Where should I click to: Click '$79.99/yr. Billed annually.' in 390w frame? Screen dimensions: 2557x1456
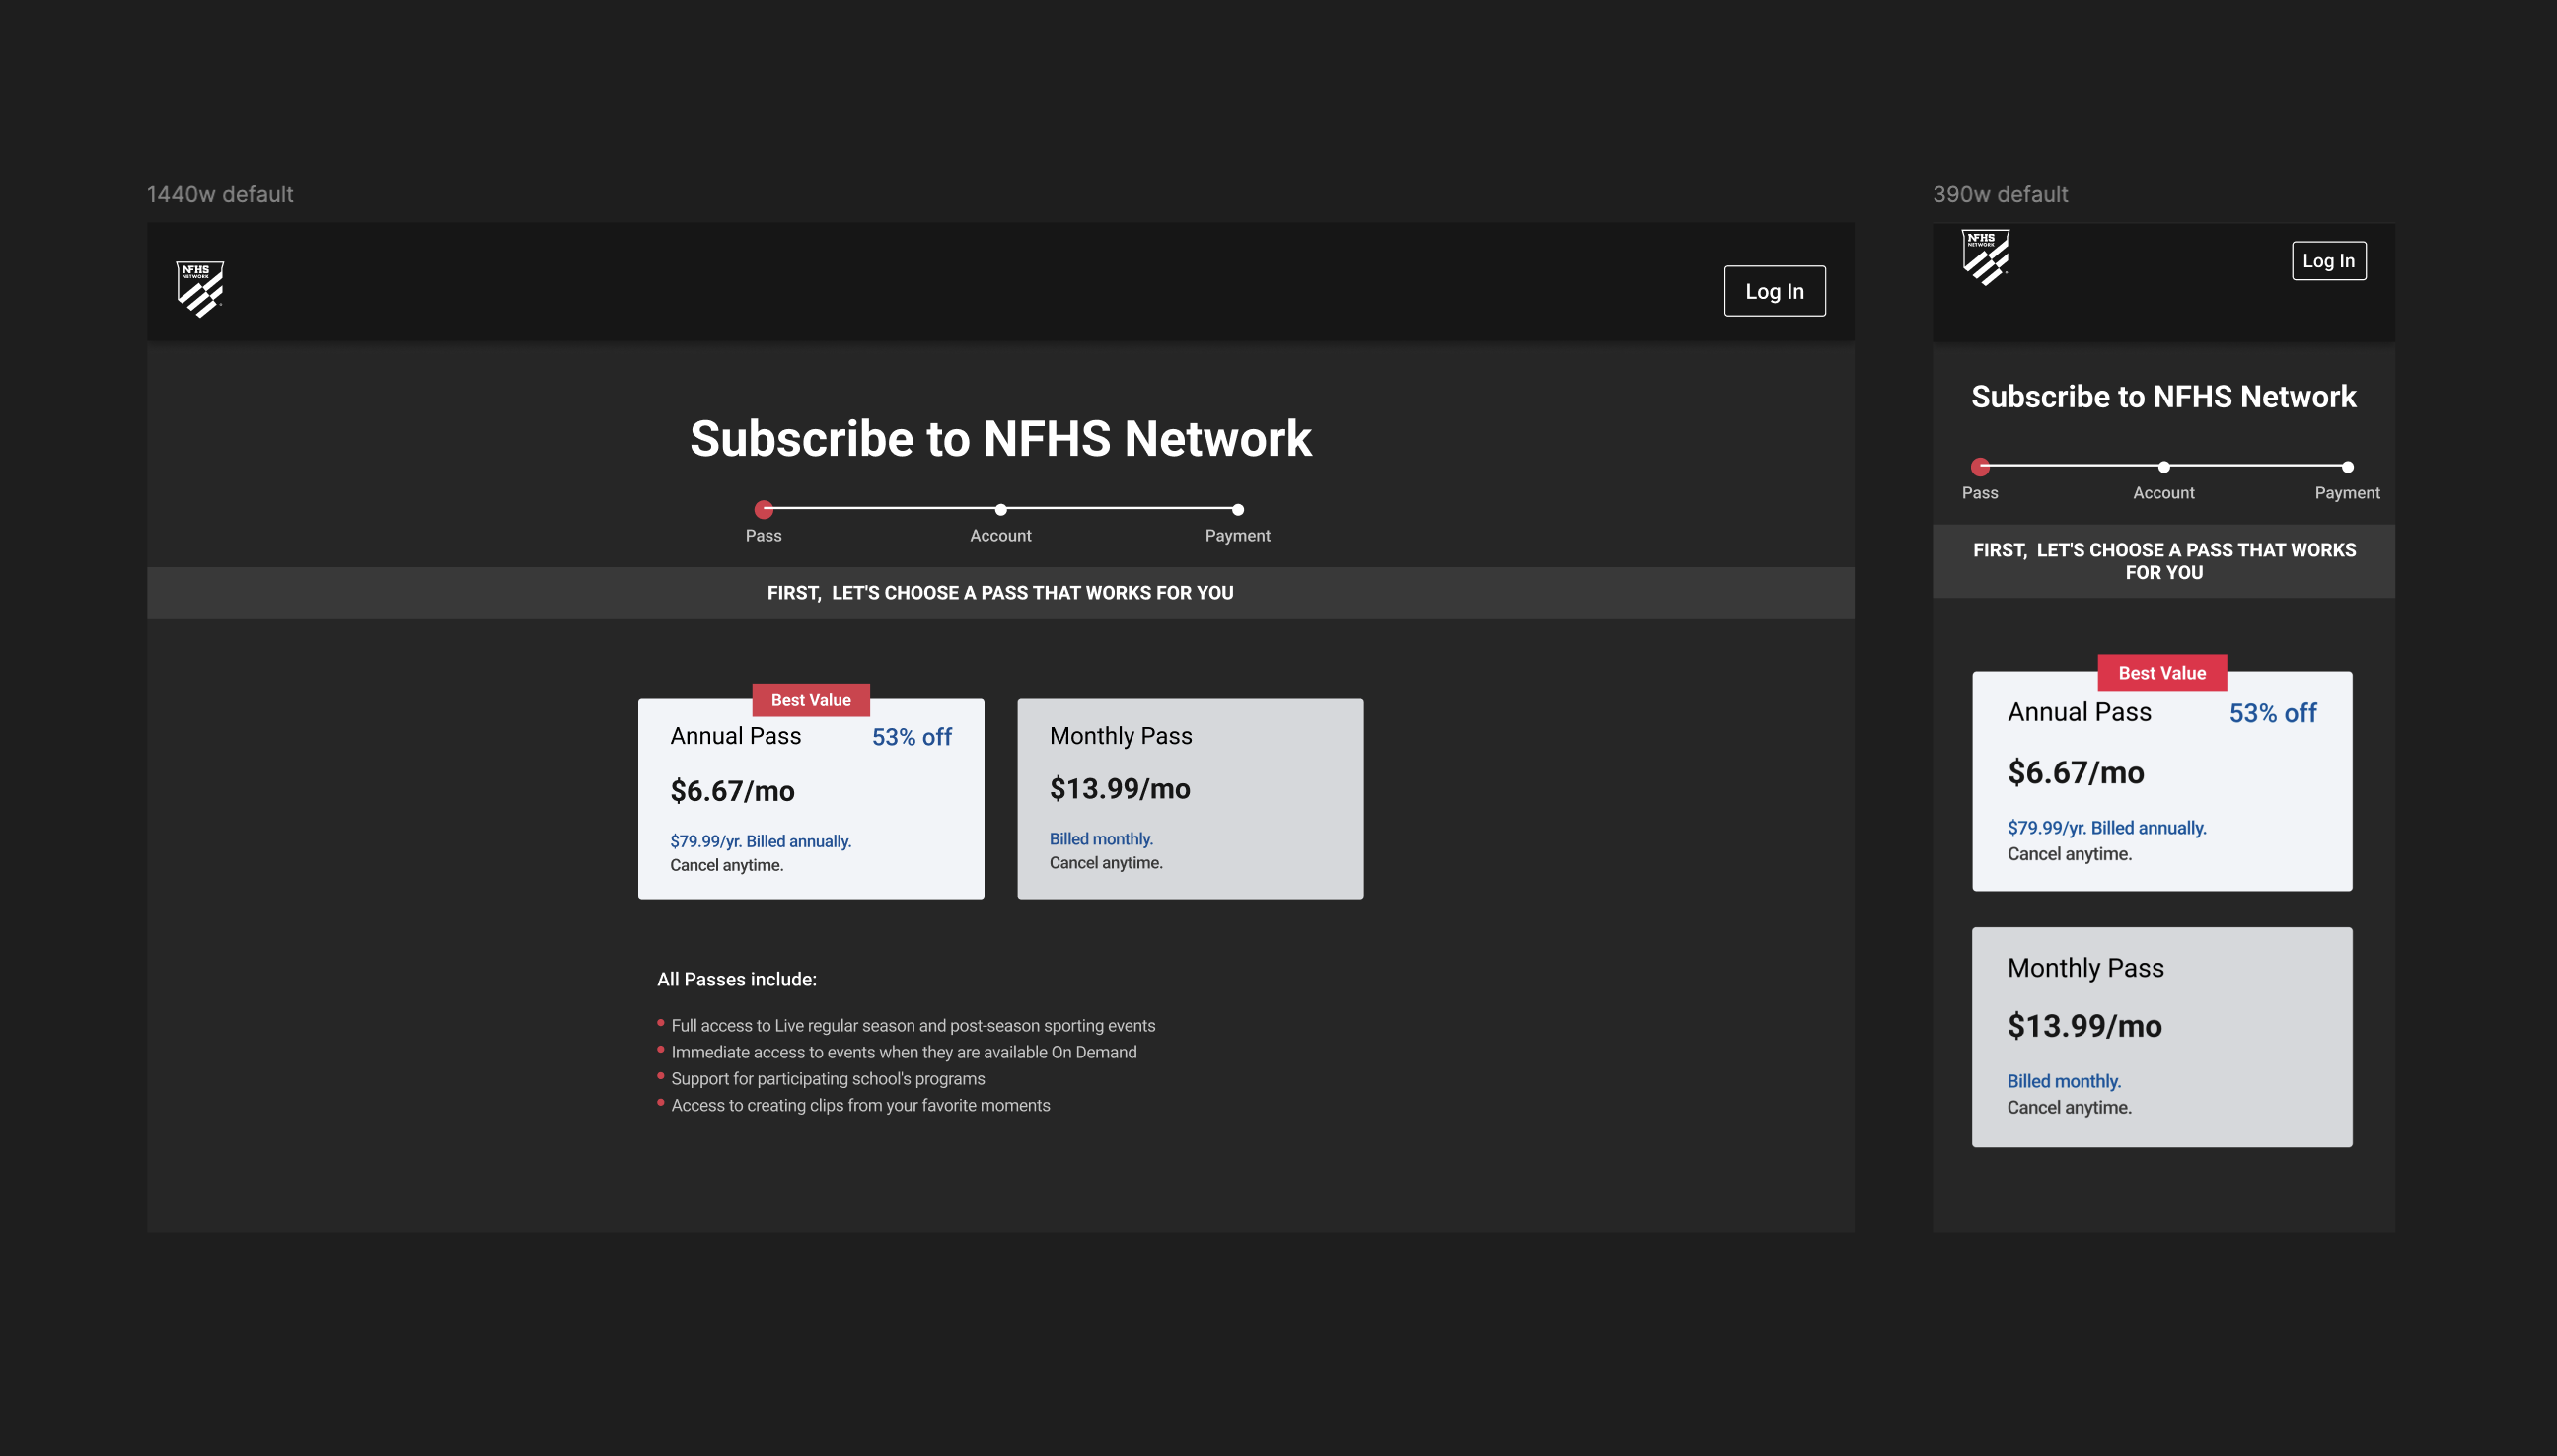2107,828
